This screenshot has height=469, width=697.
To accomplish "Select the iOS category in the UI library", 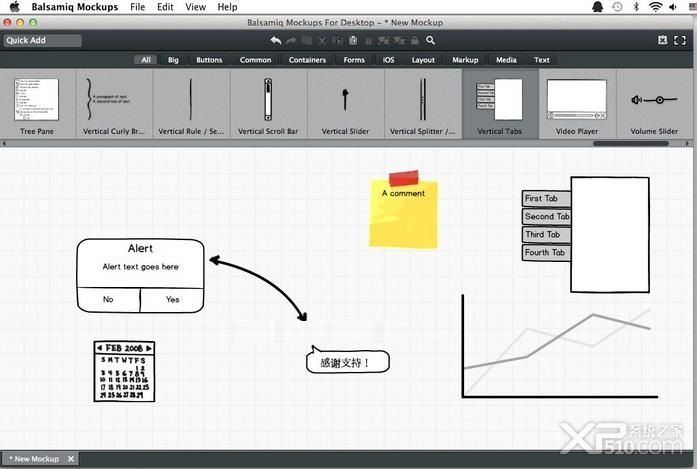I will (x=389, y=60).
